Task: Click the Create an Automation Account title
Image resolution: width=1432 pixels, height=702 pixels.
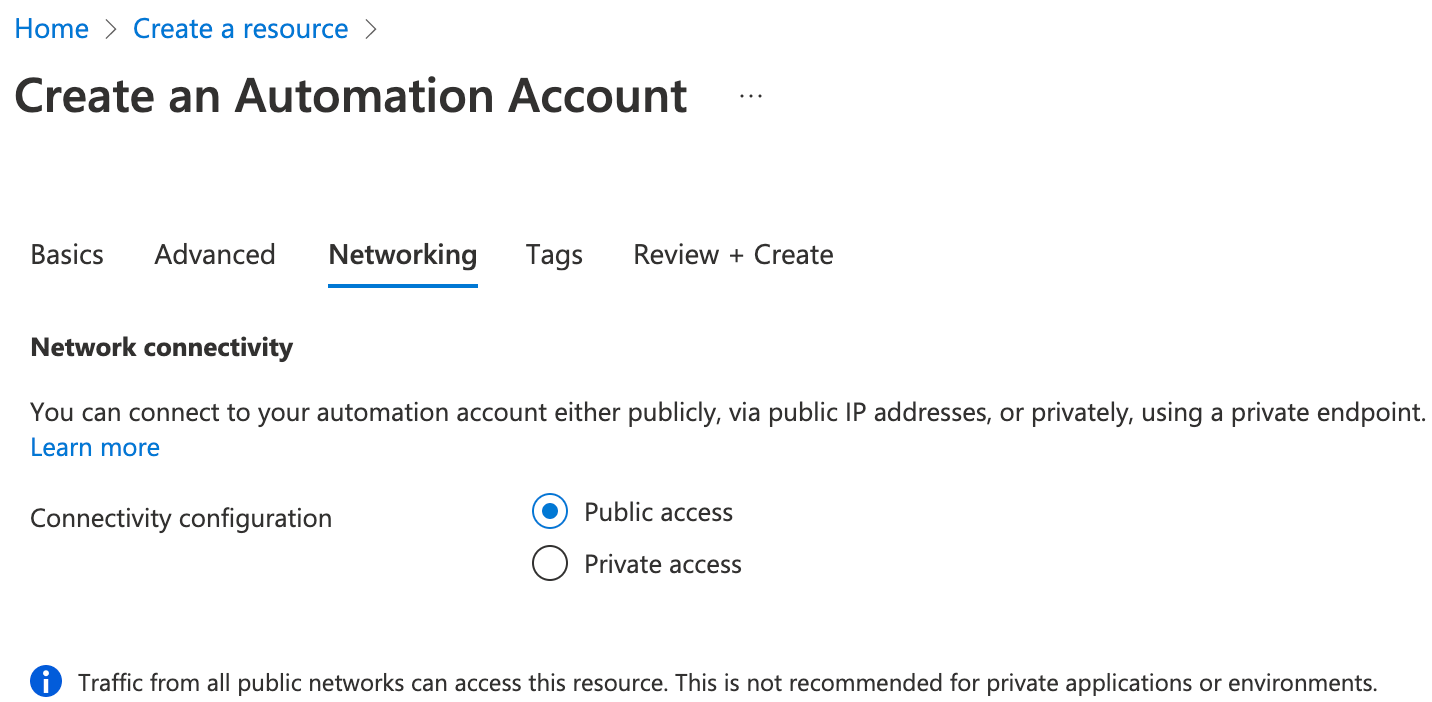Action: (x=351, y=96)
